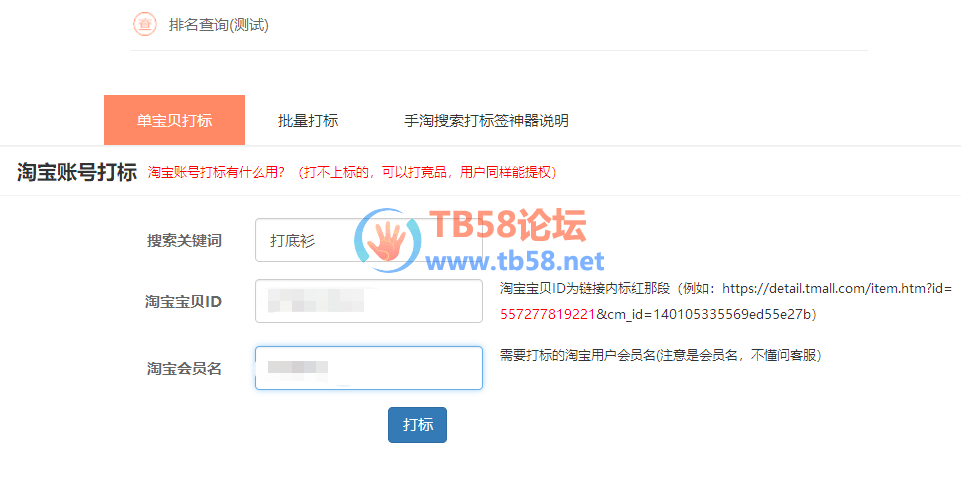Screen dimensions: 961x481
Task: Click the 淘宝账号打标 section heading
Action: 77,172
